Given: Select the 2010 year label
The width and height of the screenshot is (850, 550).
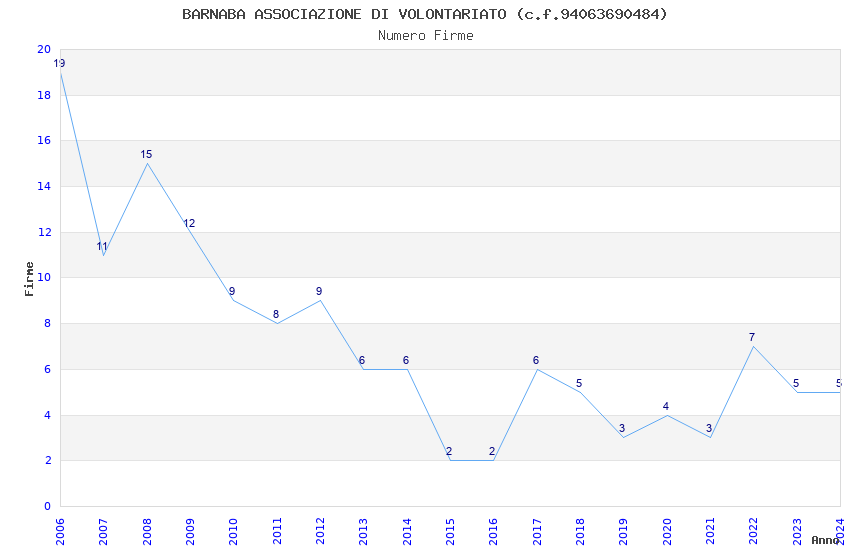Looking at the screenshot, I should point(233,531).
